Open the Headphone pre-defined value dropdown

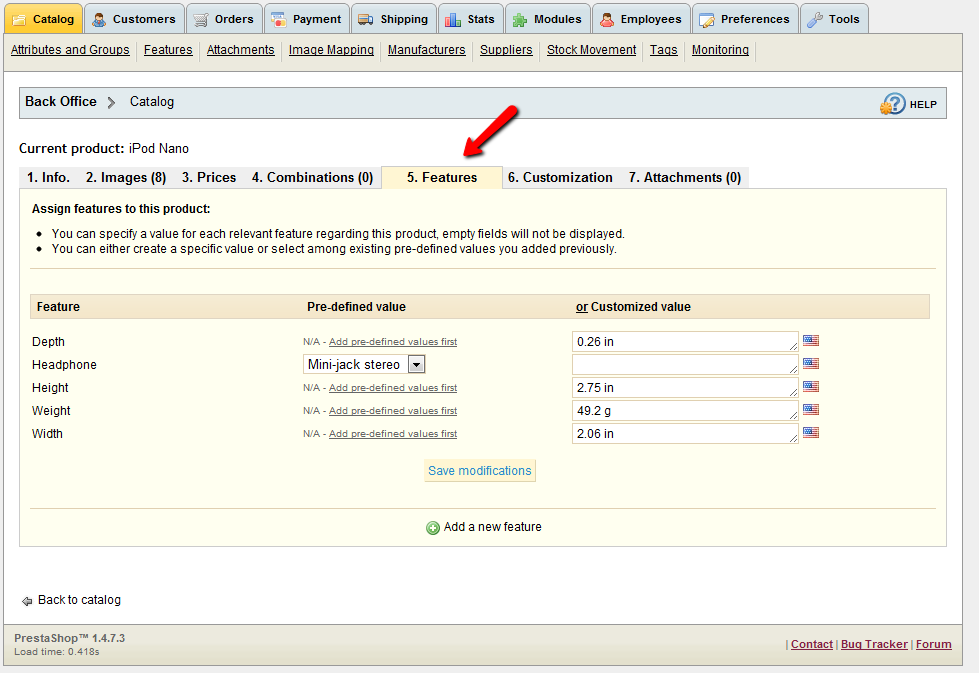364,364
